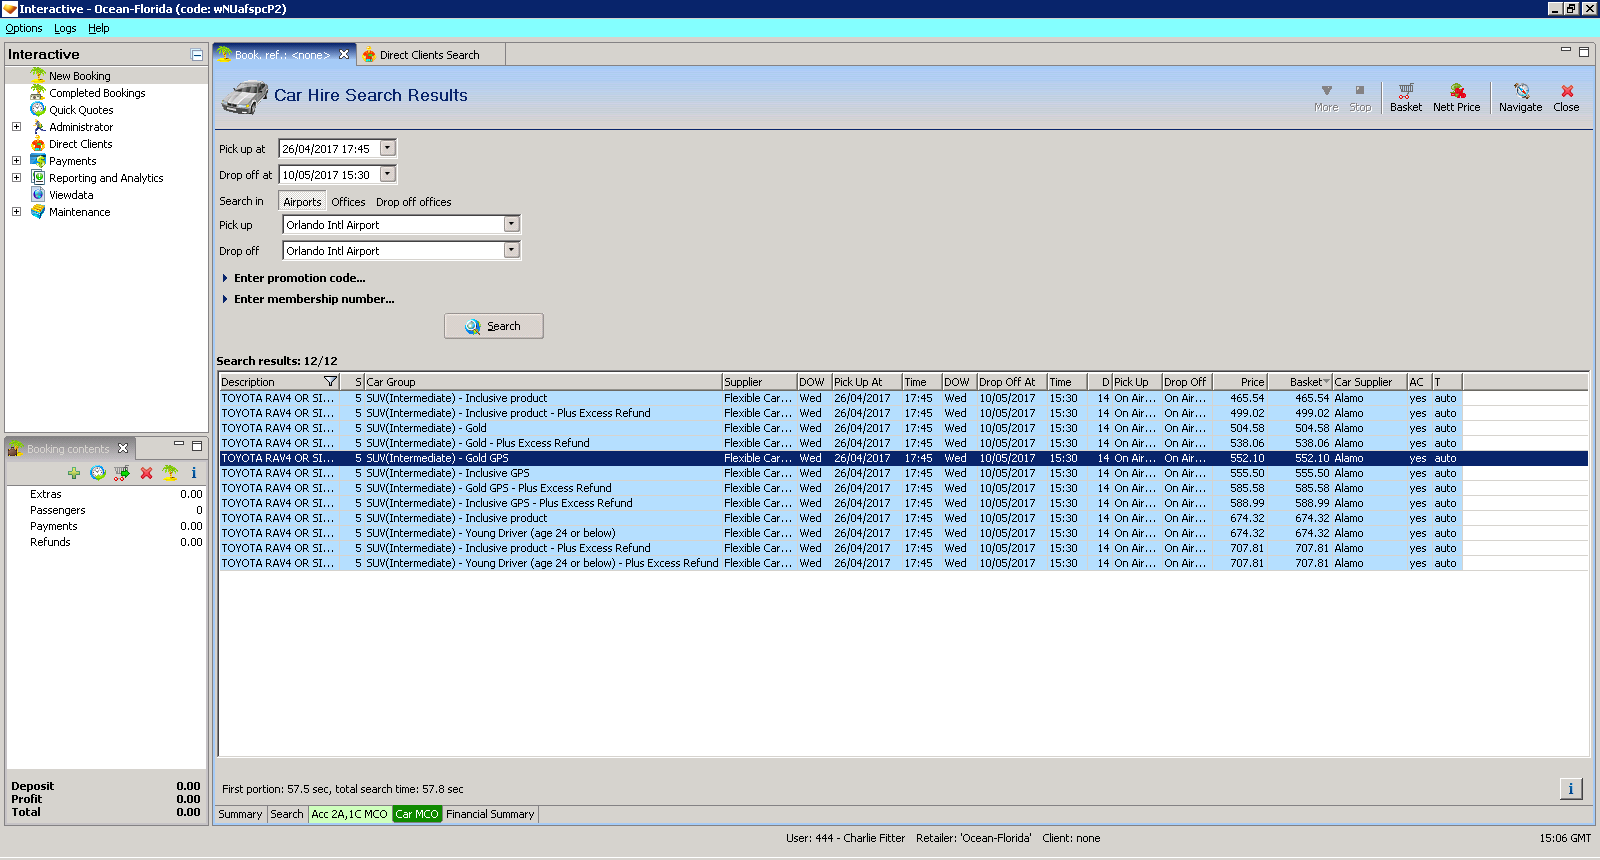Open the Help menu
Viewport: 1600px width, 860px height.
98,28
